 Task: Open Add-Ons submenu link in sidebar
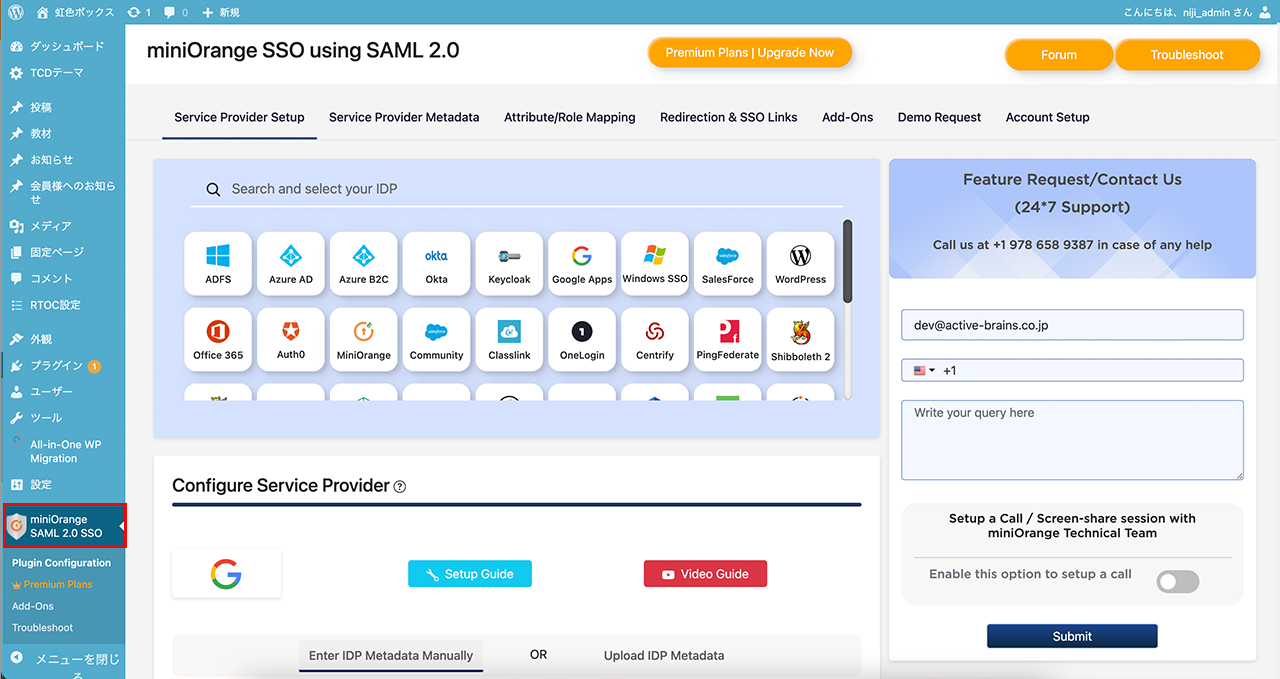pos(33,606)
